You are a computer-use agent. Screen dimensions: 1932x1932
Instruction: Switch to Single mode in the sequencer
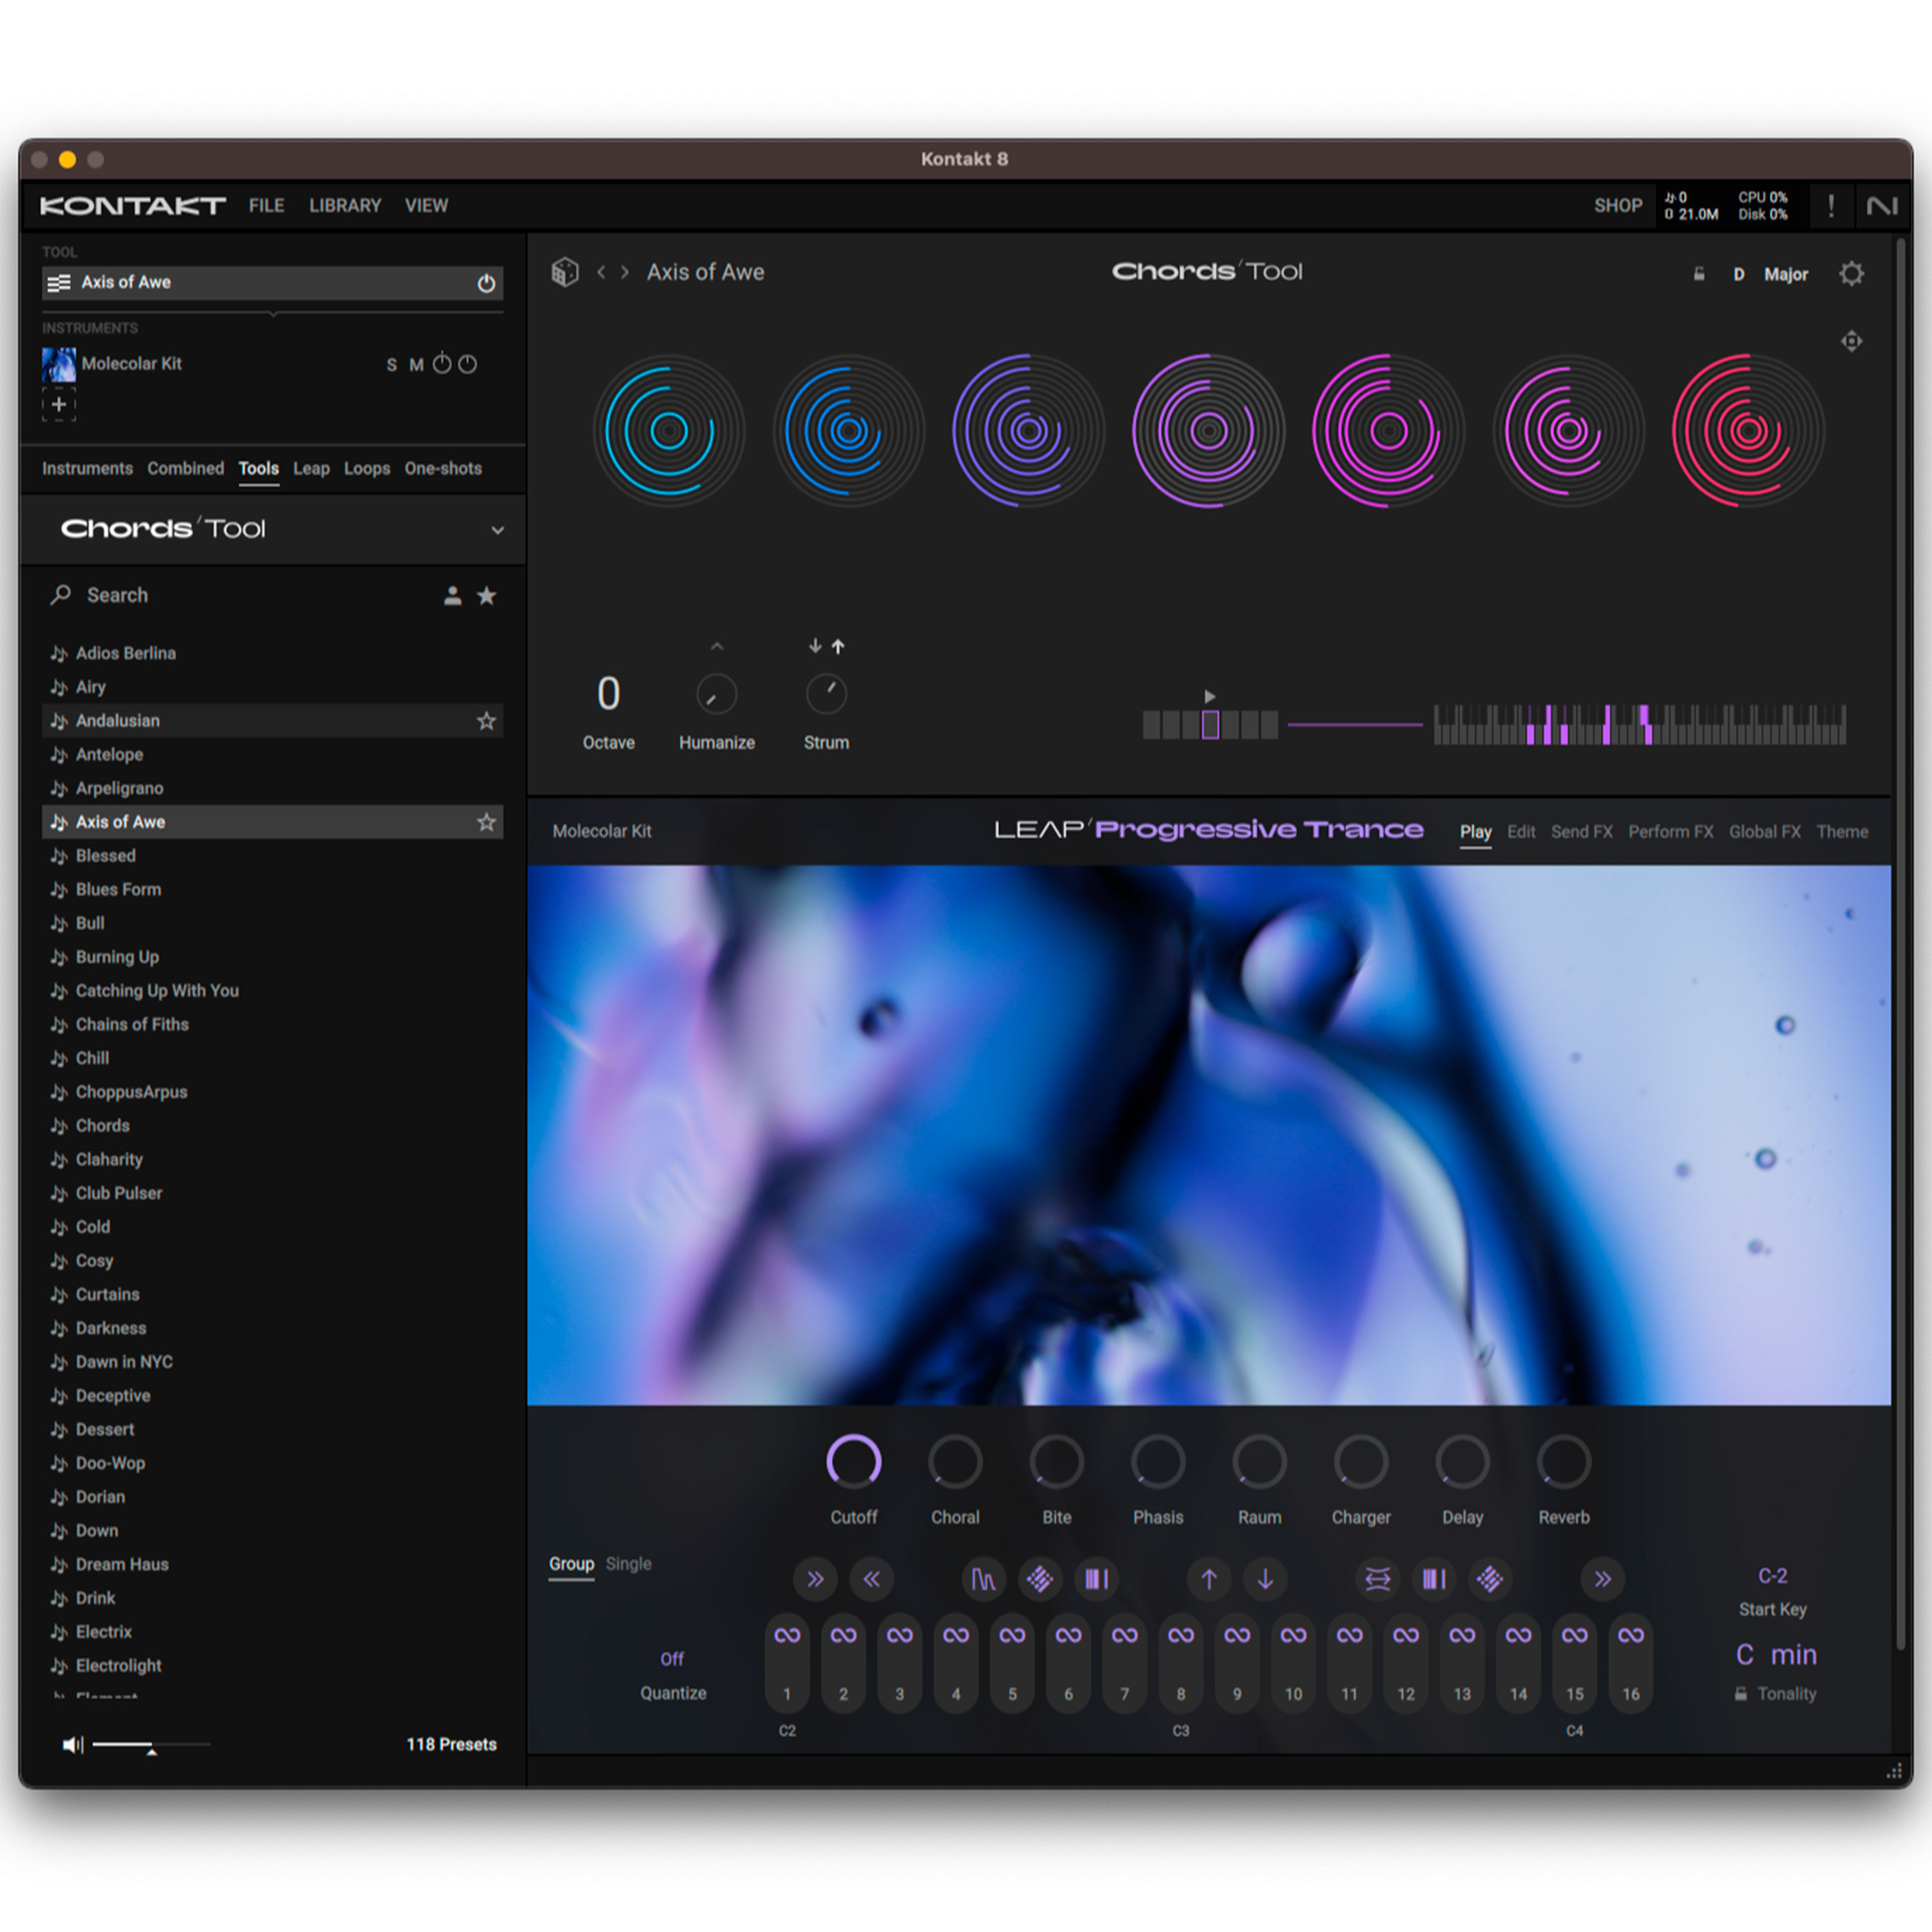point(629,1564)
